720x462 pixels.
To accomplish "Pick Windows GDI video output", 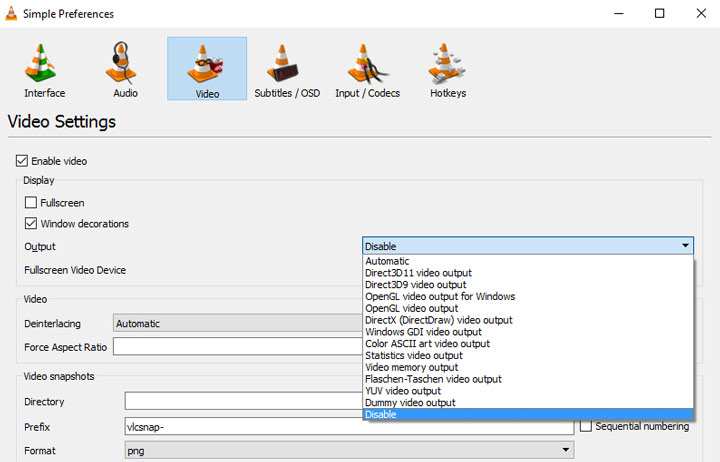I will [x=528, y=332].
